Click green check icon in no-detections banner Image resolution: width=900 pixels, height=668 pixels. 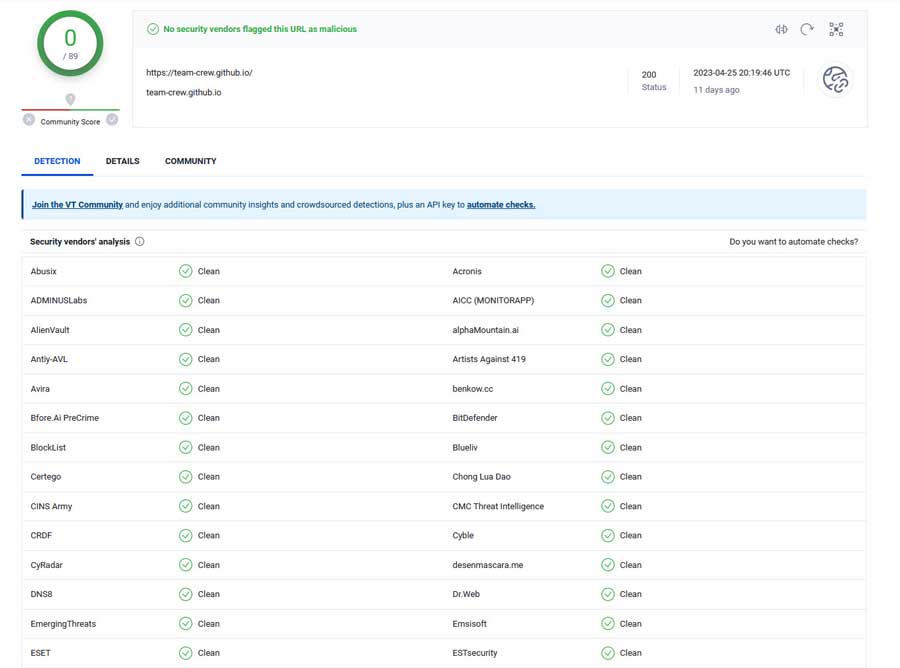[x=153, y=29]
